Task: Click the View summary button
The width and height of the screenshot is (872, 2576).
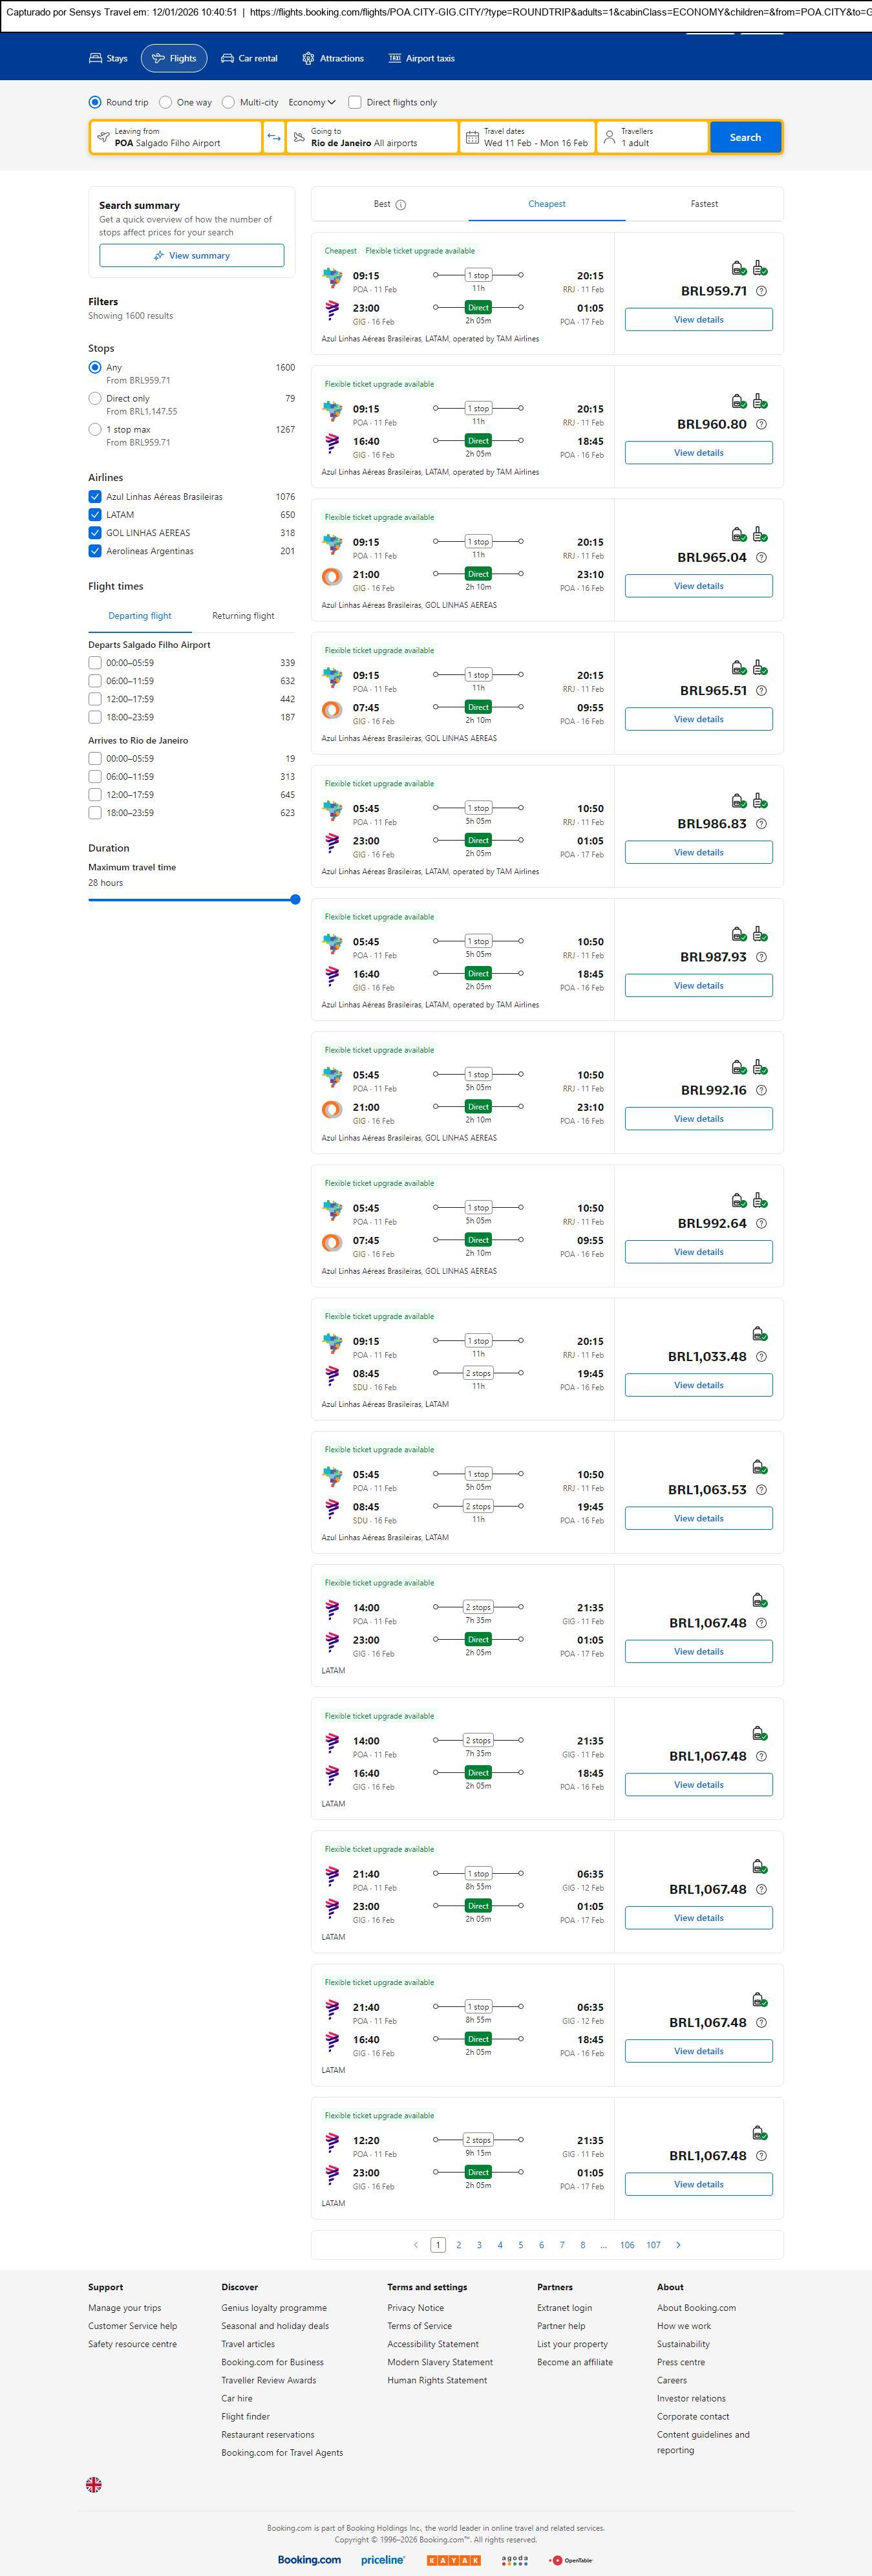Action: [x=191, y=256]
